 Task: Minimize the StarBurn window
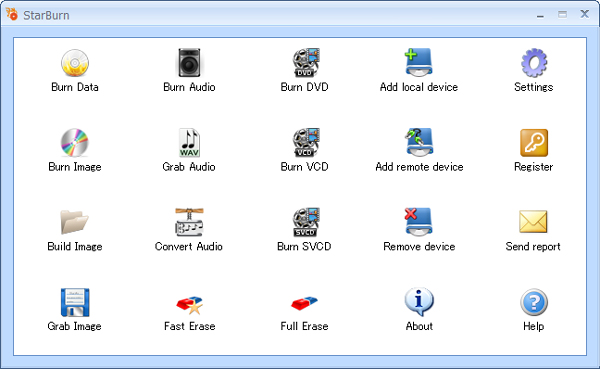(540, 15)
